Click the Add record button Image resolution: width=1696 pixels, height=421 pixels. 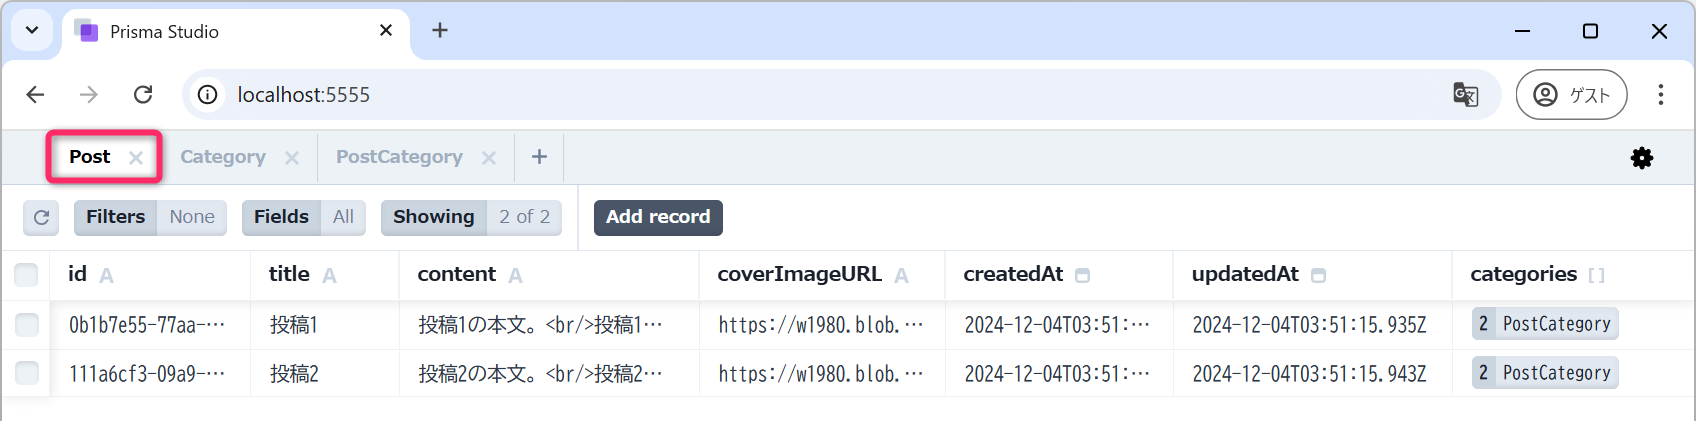click(658, 217)
